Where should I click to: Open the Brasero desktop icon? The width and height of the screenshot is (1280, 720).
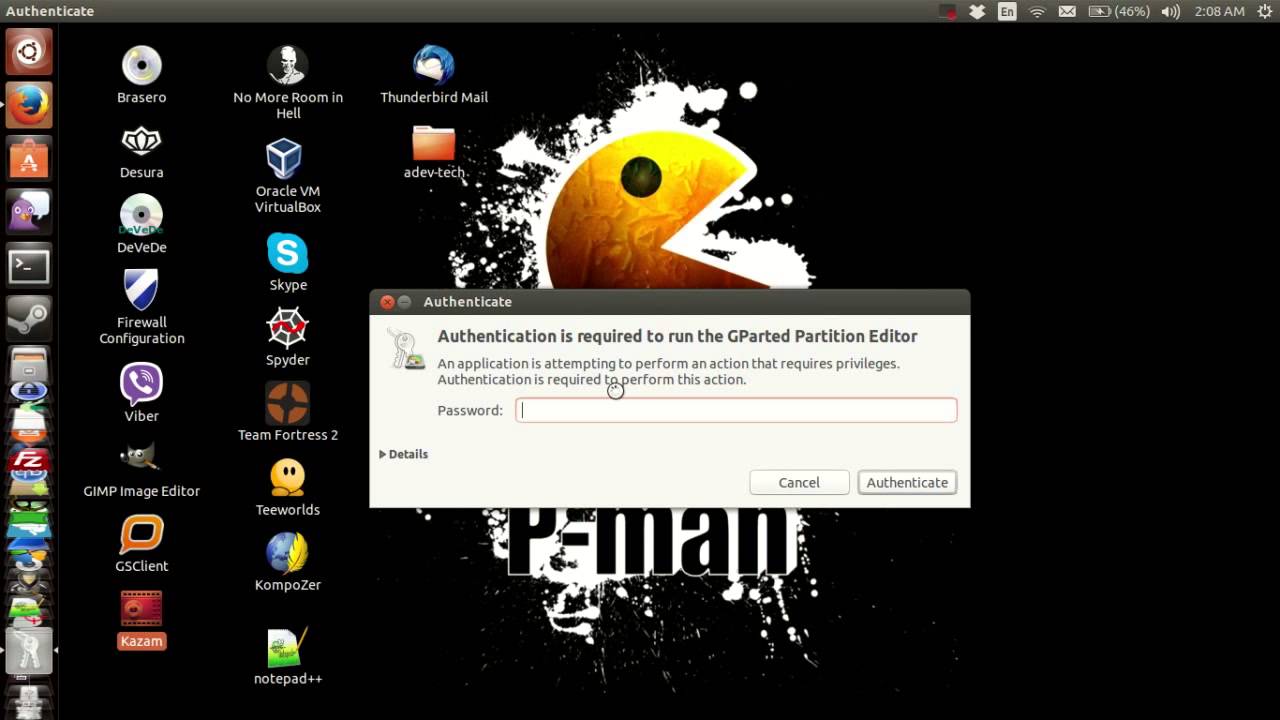142,75
